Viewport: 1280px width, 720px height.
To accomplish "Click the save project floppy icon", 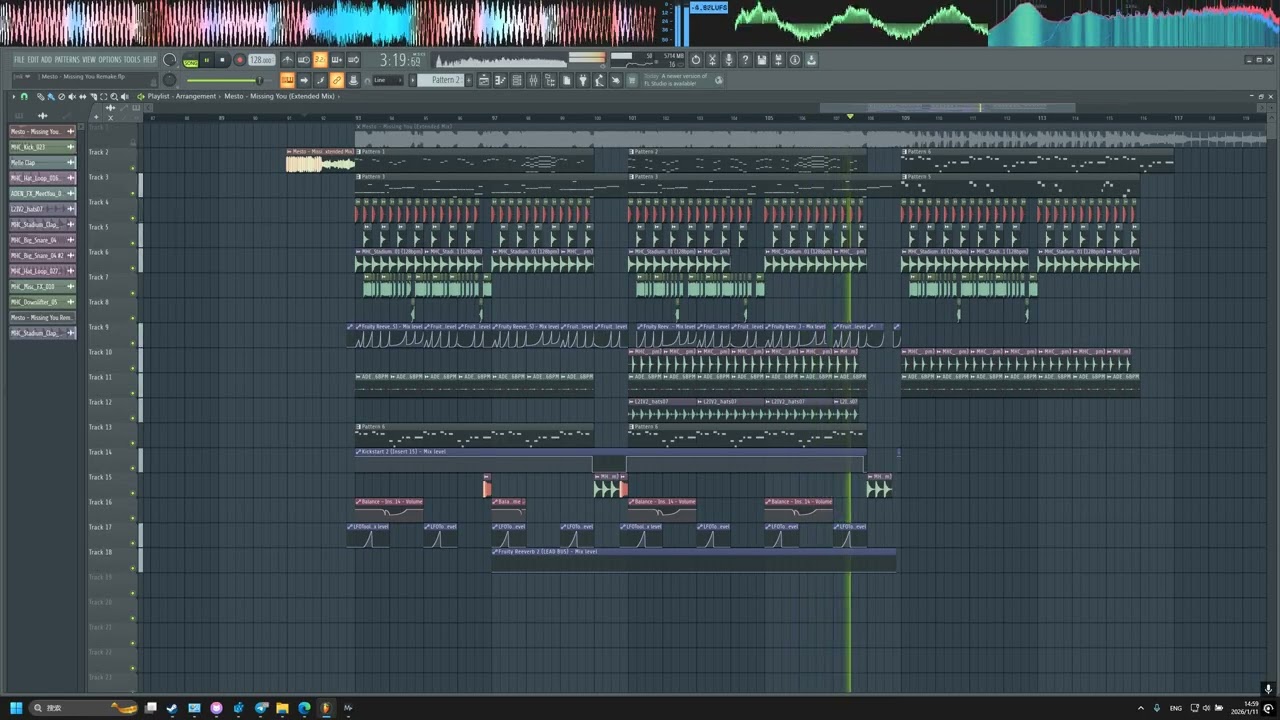I will [x=761, y=60].
